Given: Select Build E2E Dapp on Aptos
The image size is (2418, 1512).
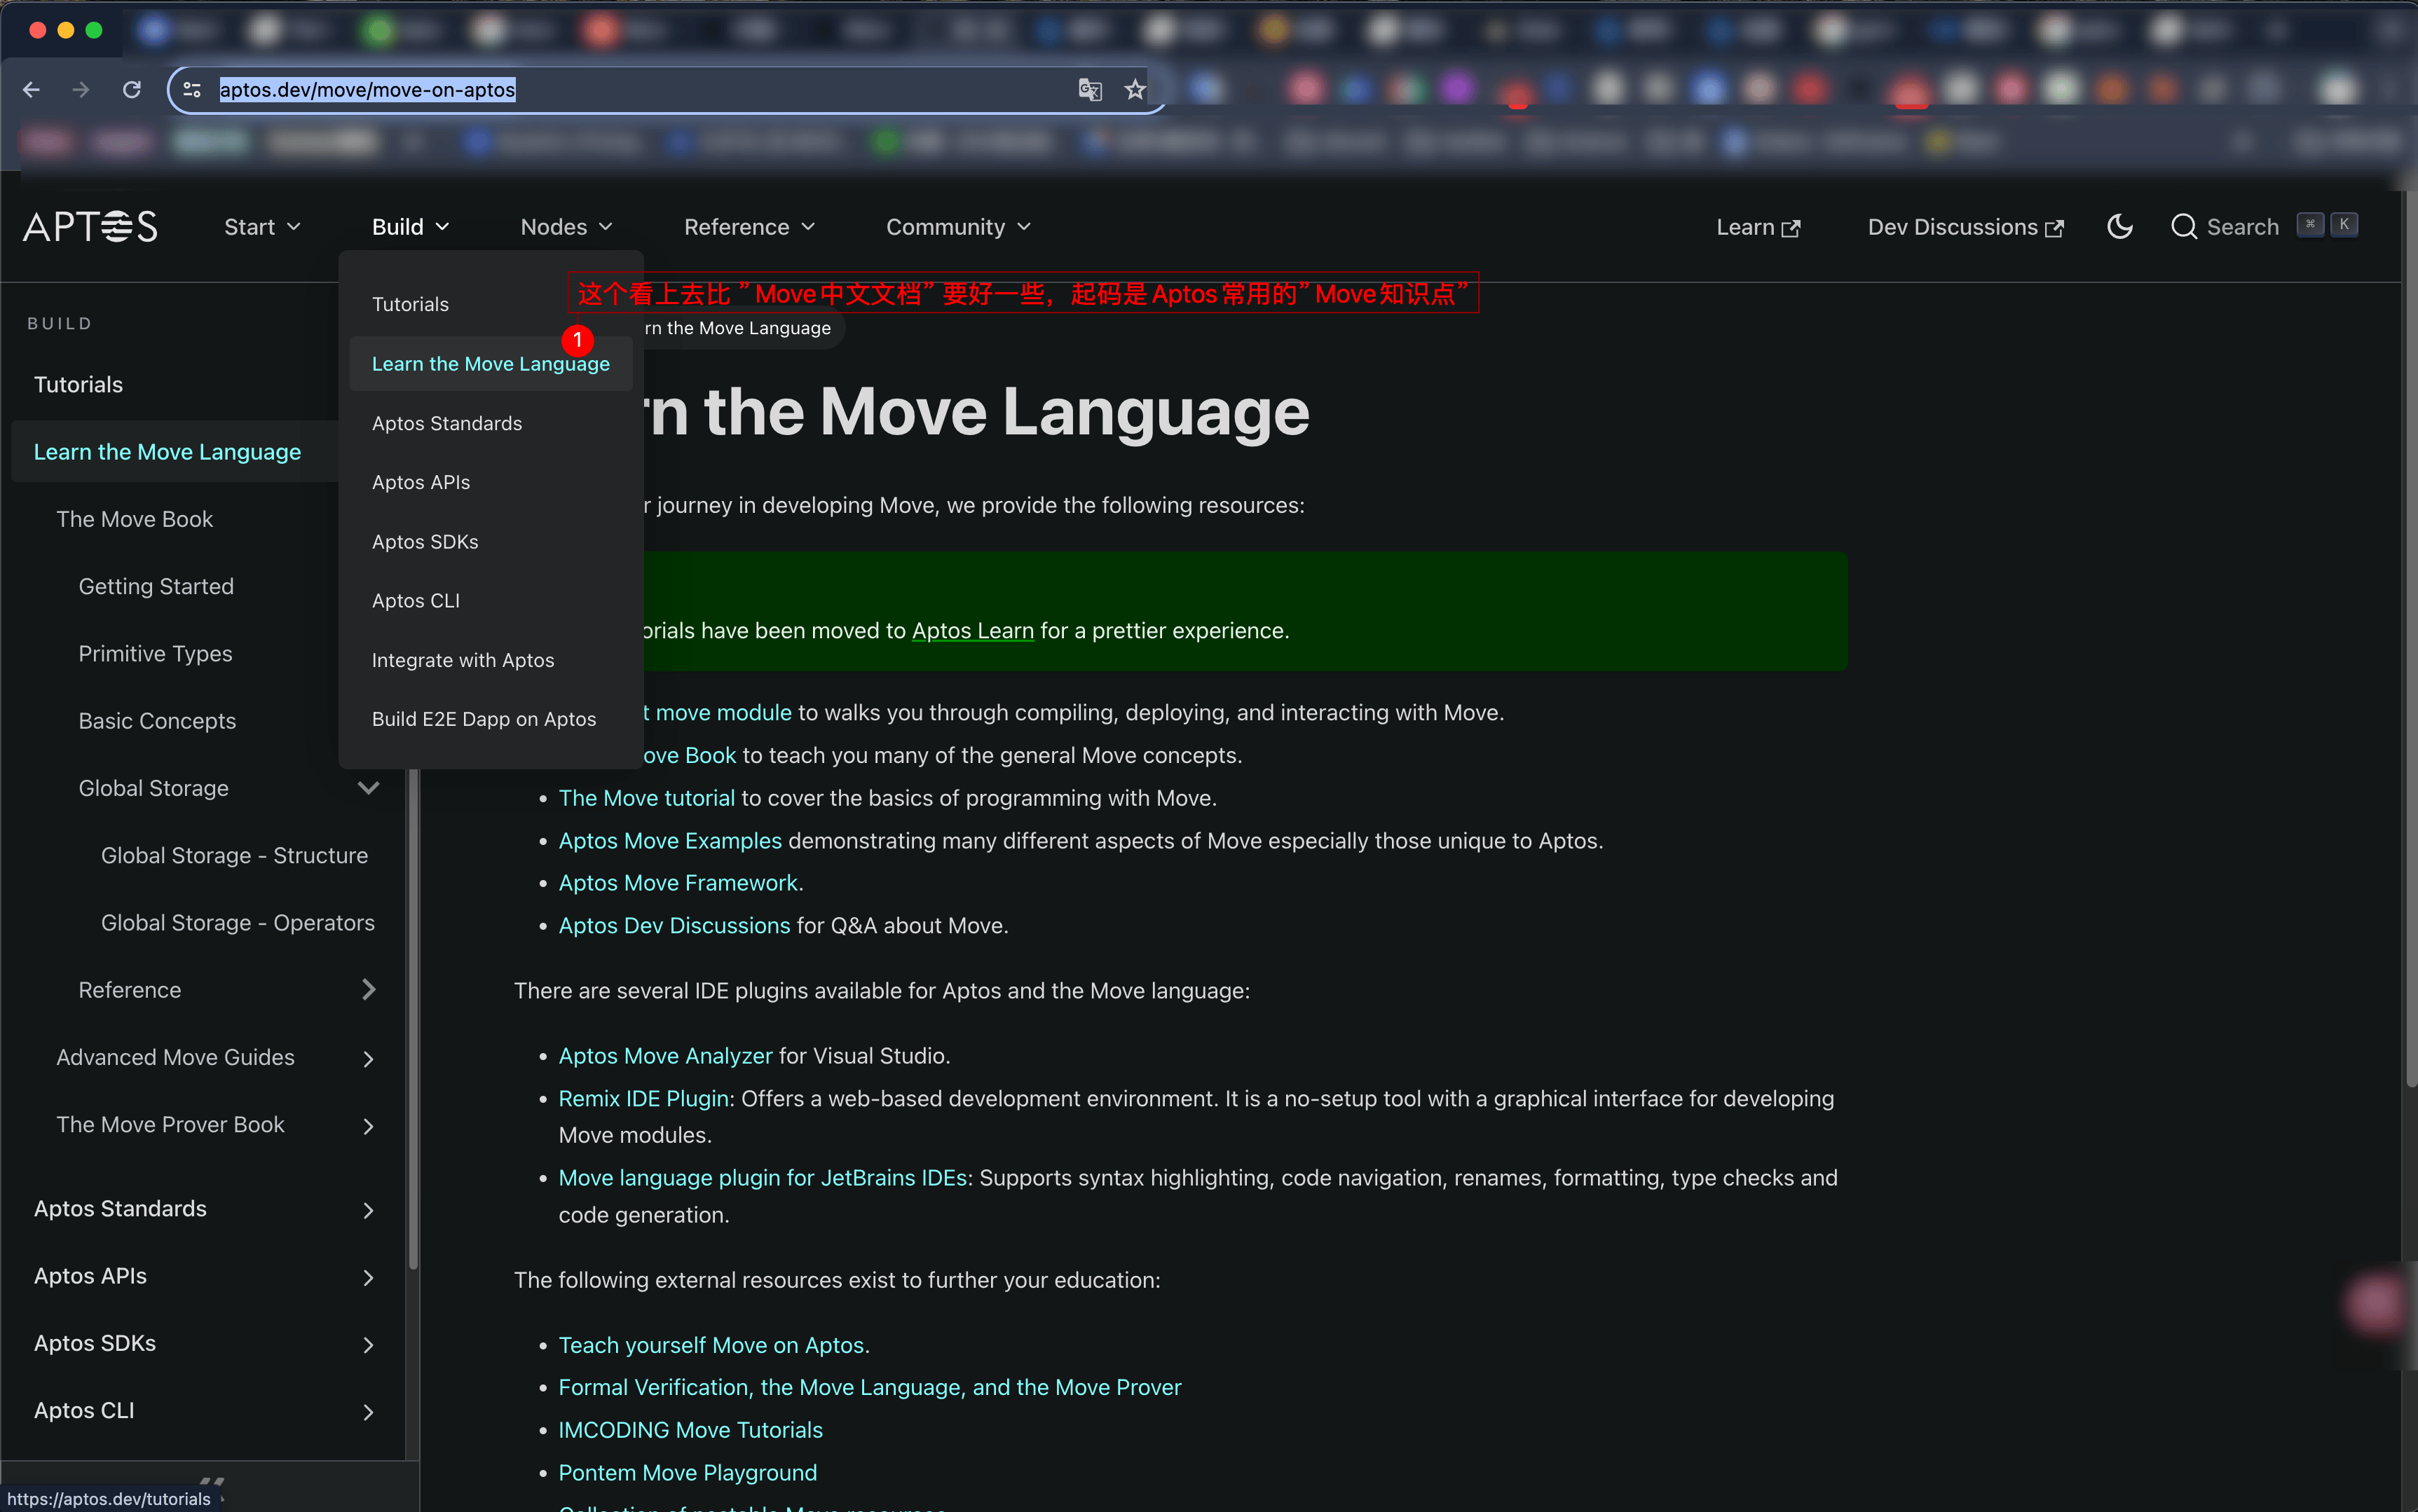Looking at the screenshot, I should pos(491,719).
